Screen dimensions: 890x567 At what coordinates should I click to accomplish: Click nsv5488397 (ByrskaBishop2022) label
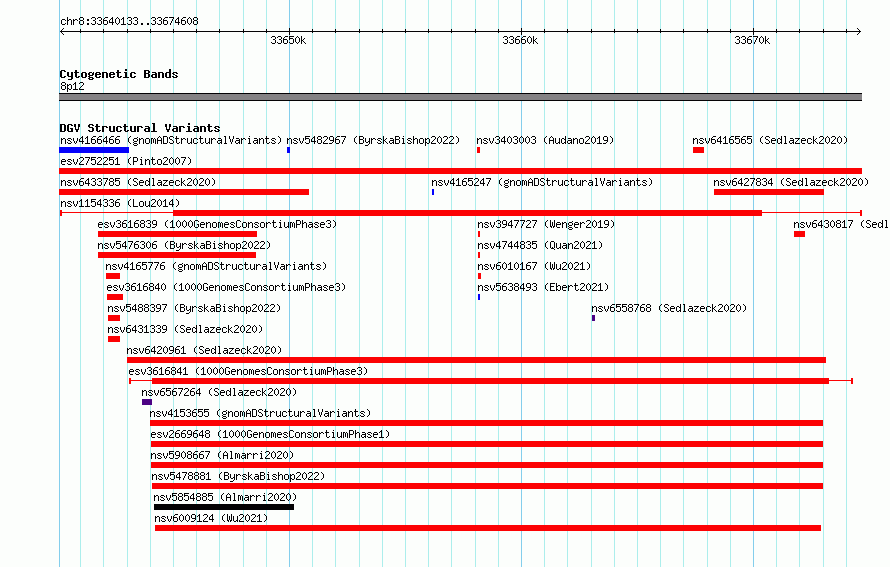point(194,308)
